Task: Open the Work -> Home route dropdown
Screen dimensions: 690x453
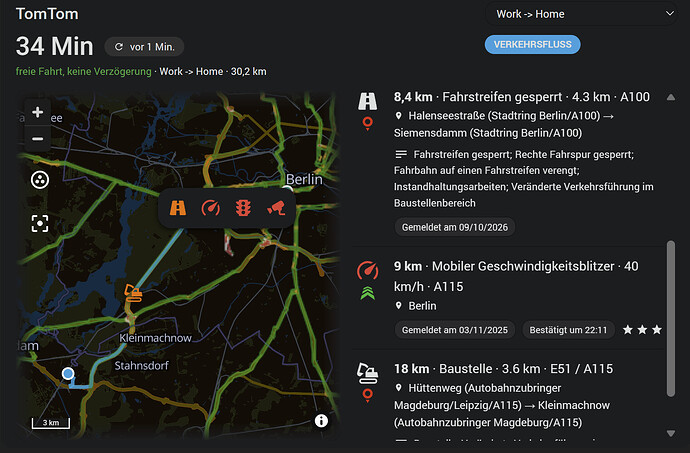Action: (x=581, y=14)
